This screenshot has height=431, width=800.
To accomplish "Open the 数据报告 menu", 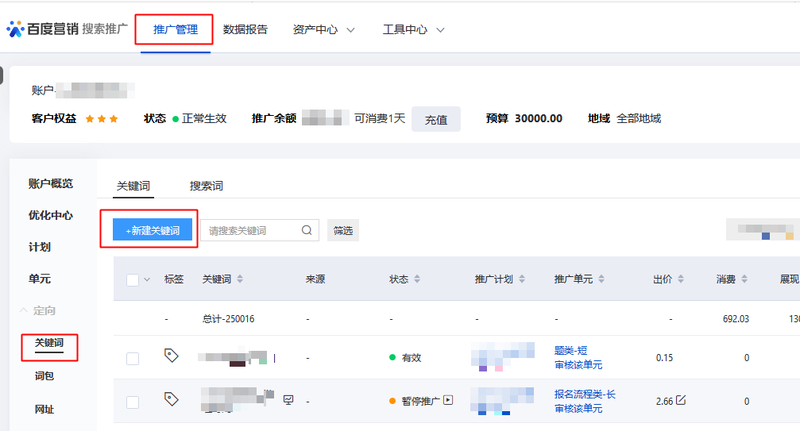I will coord(245,30).
